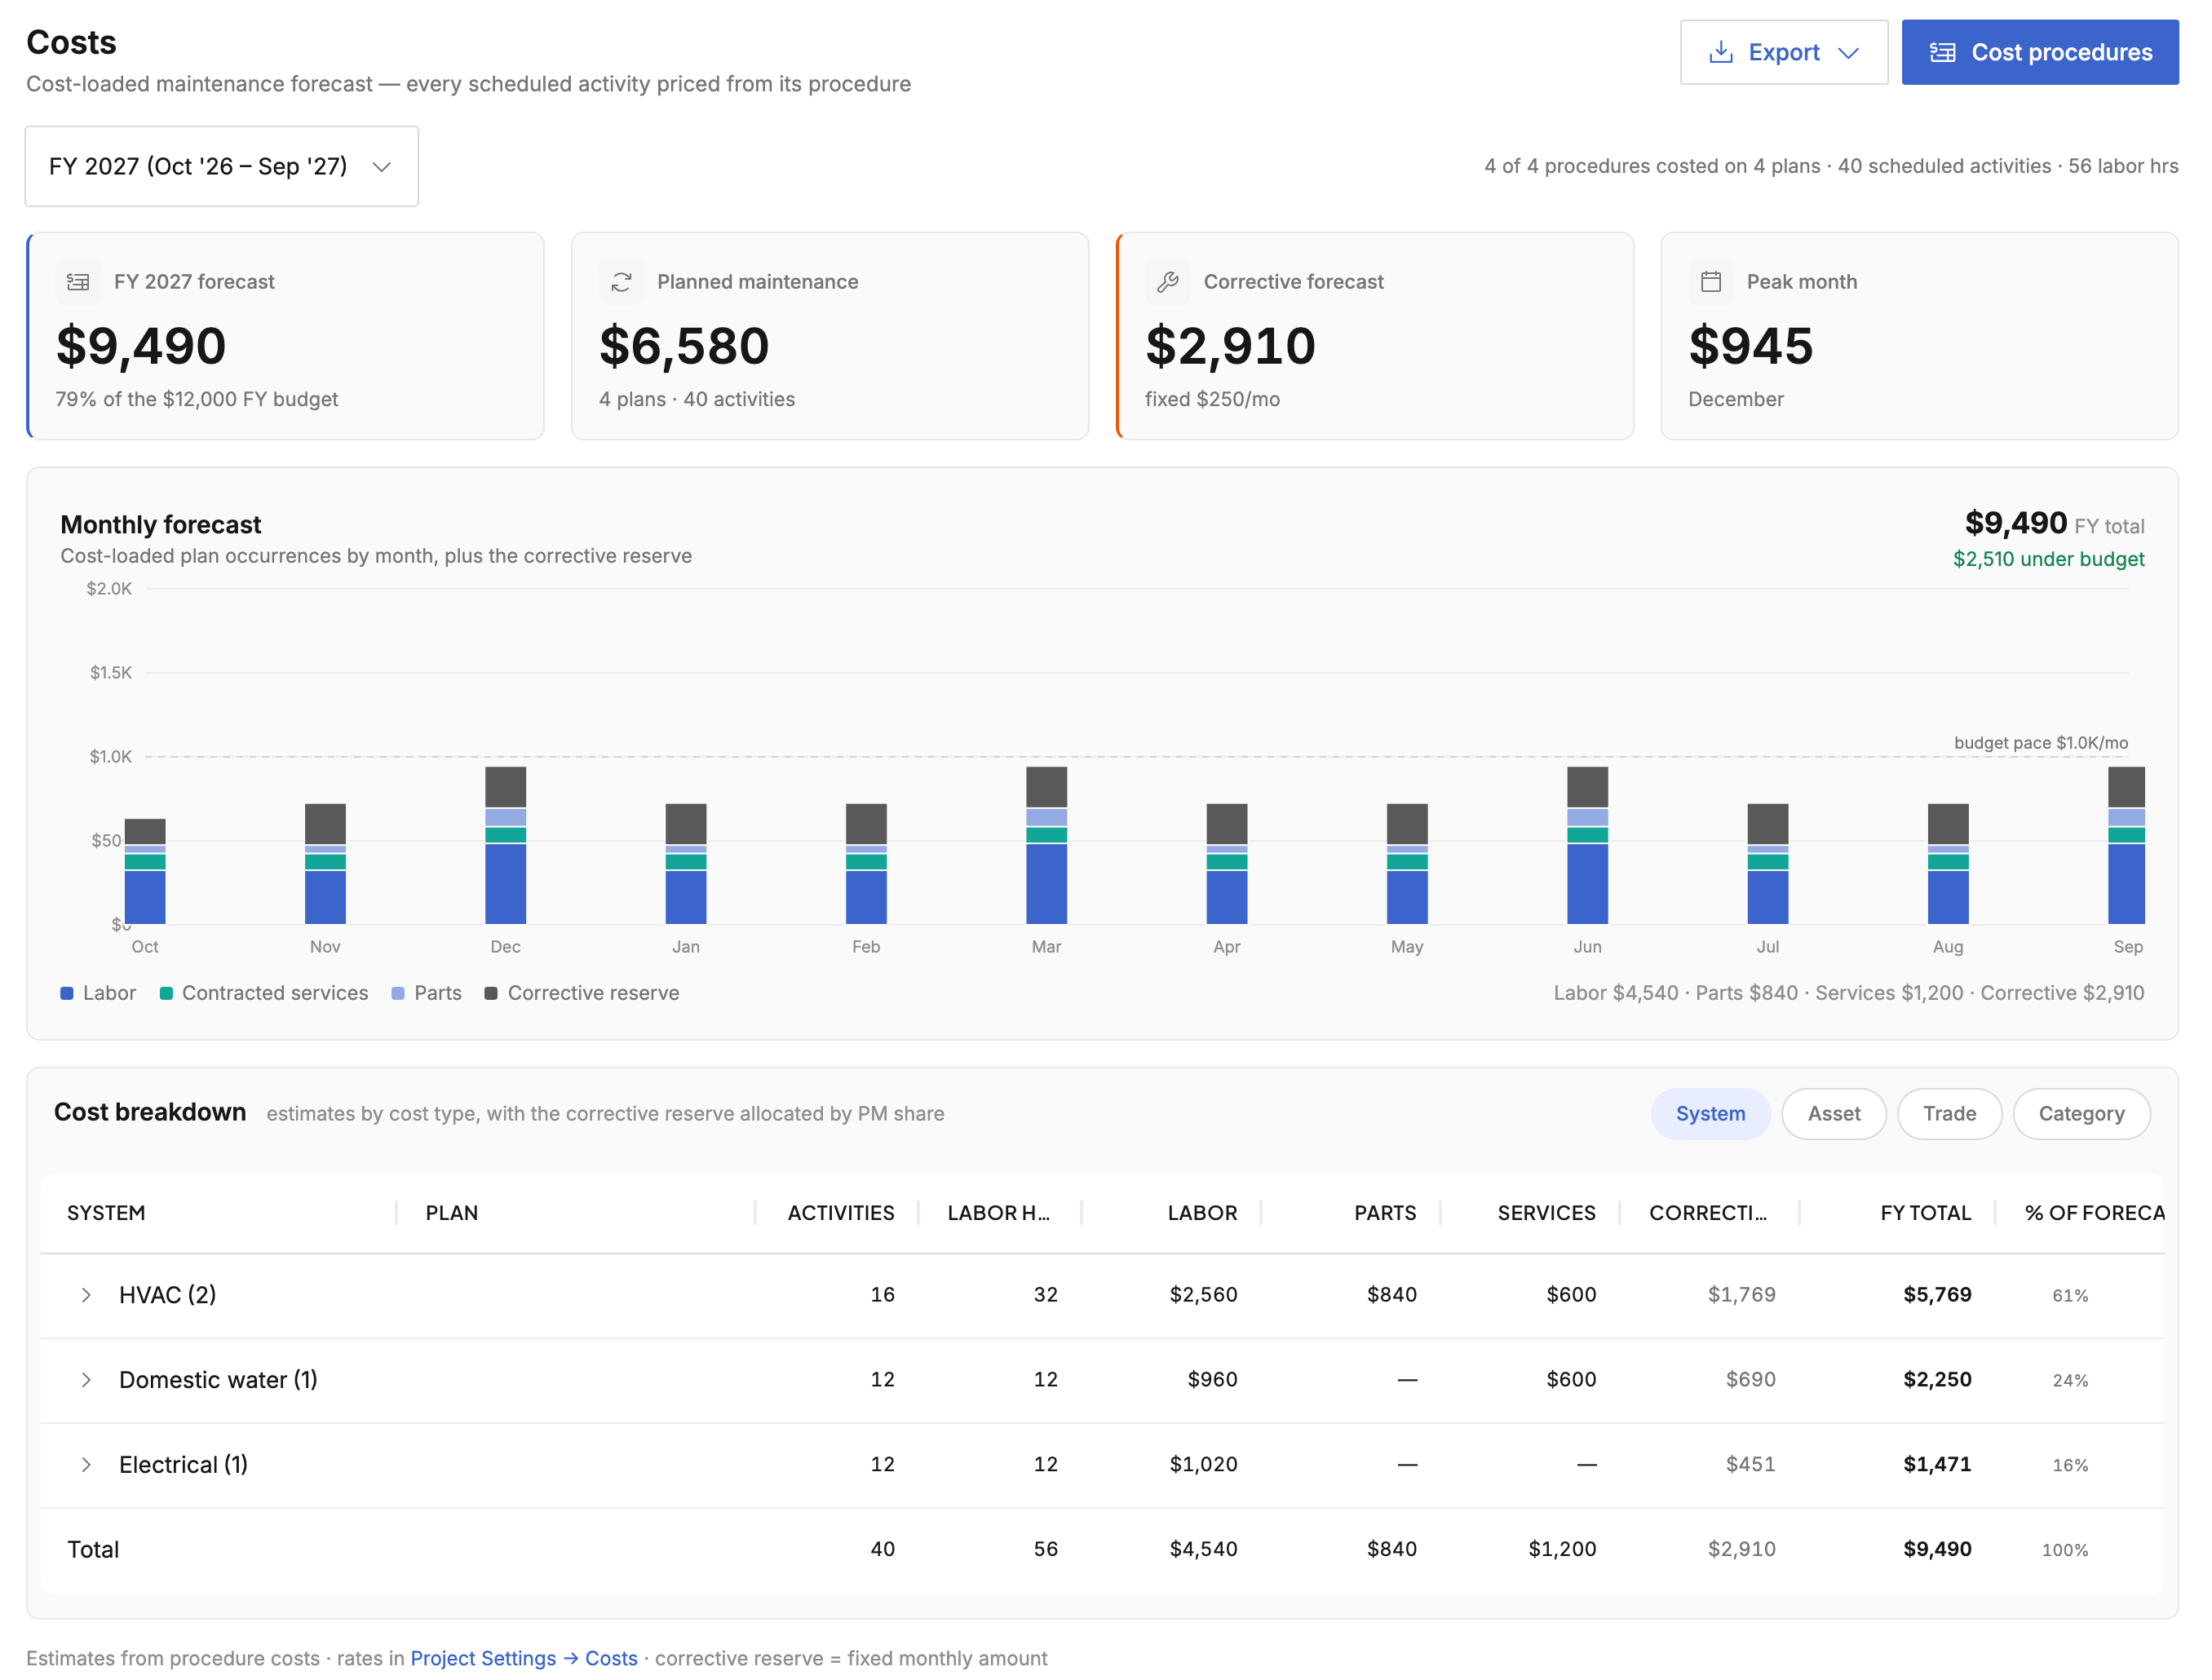Click HVAC FY total $5,769
The image size is (2212, 1680).
click(1937, 1295)
